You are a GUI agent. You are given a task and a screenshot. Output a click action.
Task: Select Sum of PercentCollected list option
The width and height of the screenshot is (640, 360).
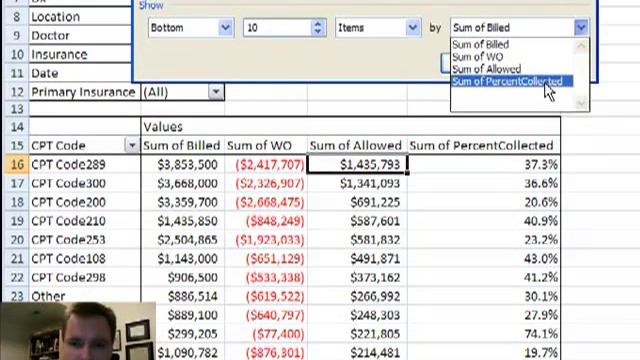pyautogui.click(x=512, y=81)
